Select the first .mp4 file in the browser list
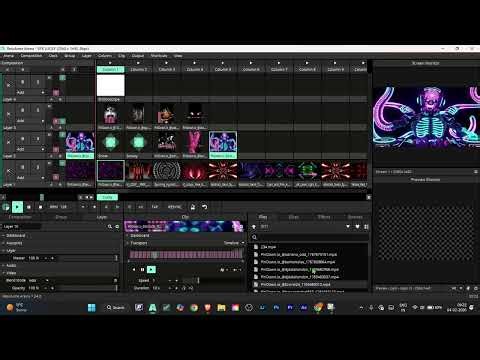 point(309,247)
